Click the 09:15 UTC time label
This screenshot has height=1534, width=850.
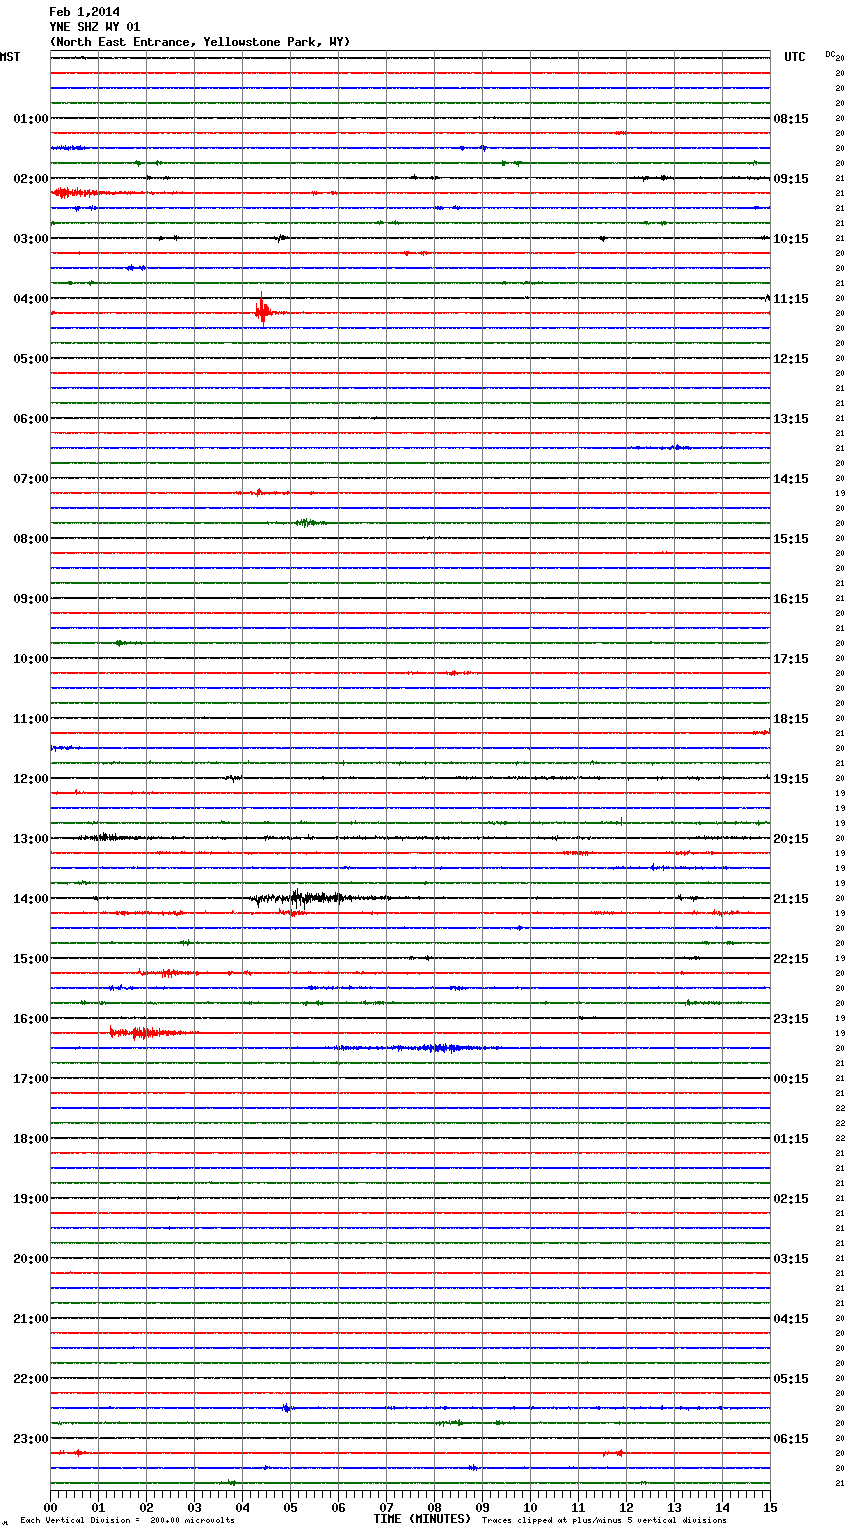click(x=791, y=179)
